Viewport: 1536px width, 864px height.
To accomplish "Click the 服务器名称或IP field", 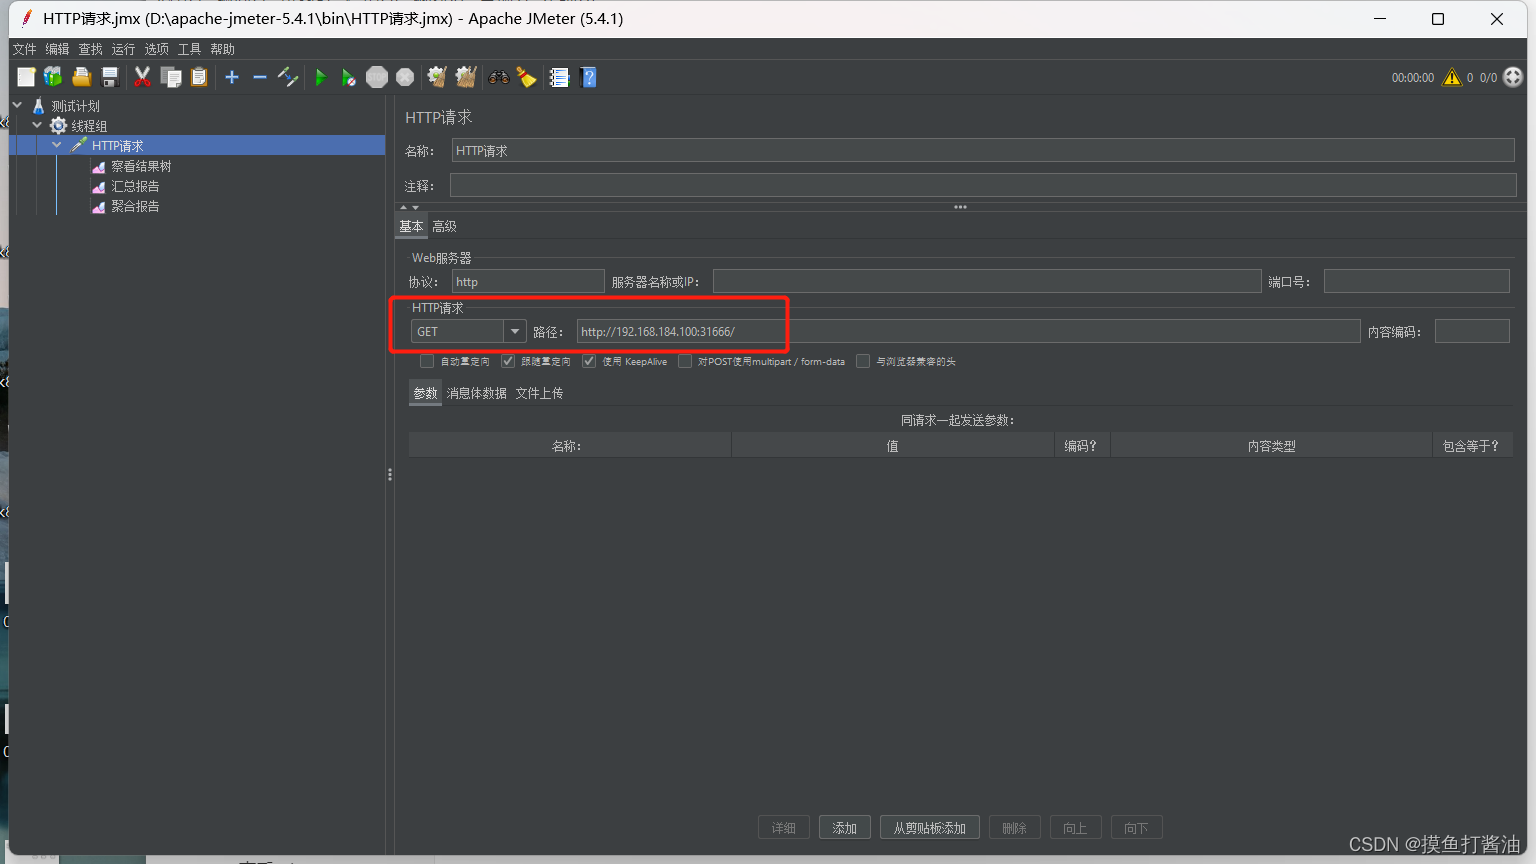I will (x=987, y=281).
